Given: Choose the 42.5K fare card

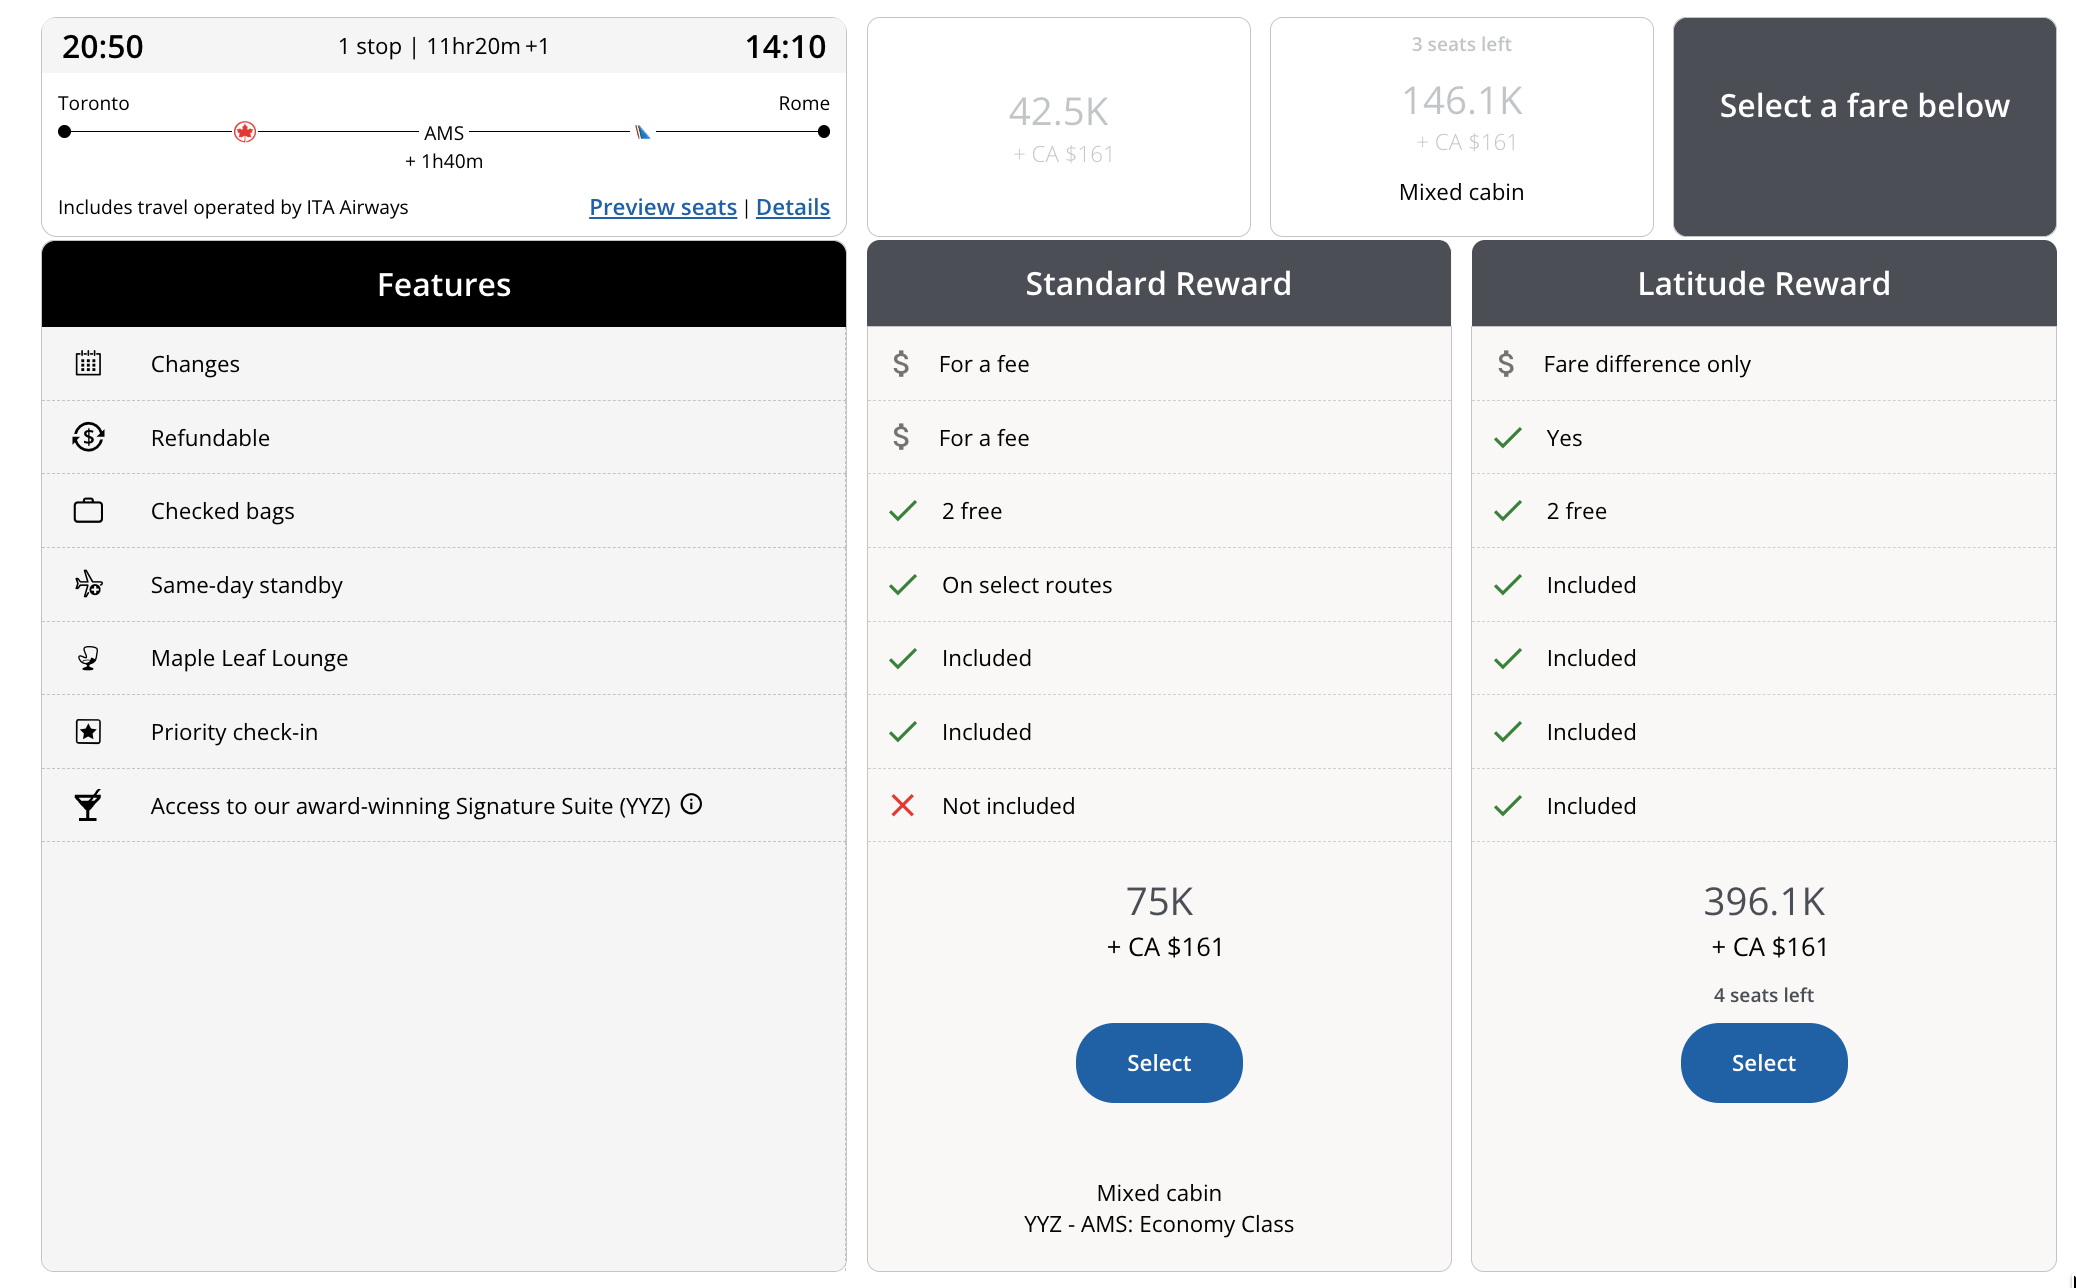Looking at the screenshot, I should pos(1059,127).
